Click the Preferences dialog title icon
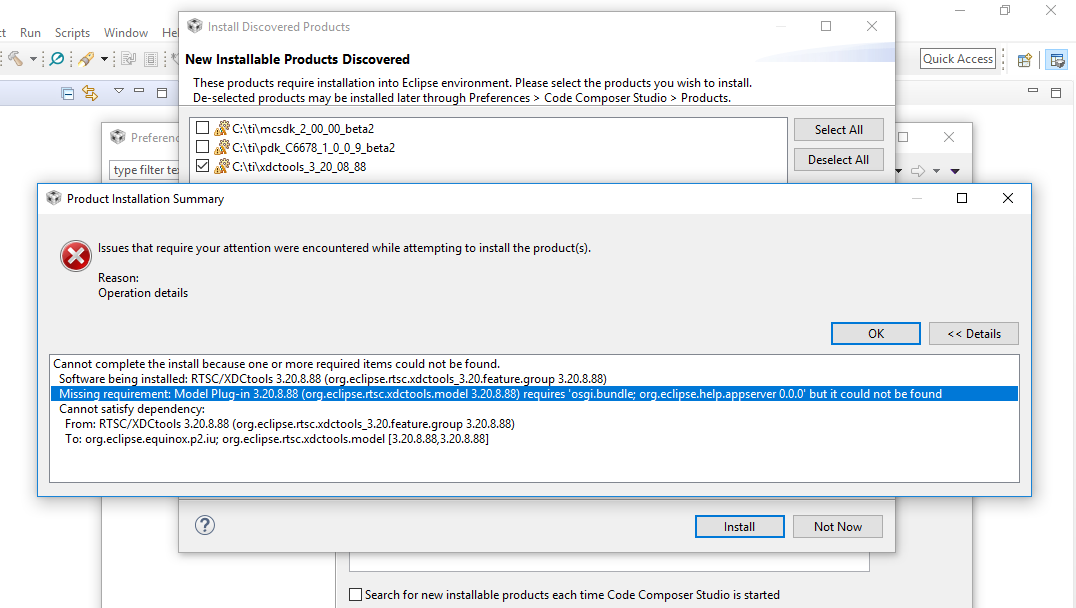Viewport: 1076px width, 608px height. pyautogui.click(x=118, y=137)
